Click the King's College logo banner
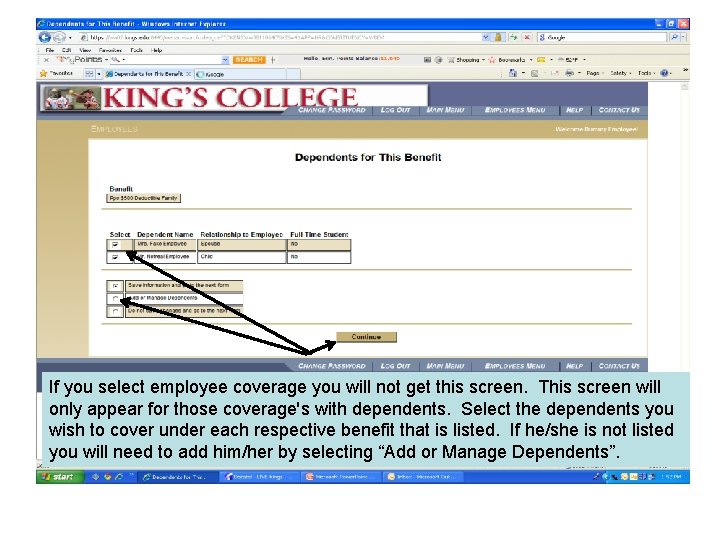Screen dimensions: 720x540 pos(235,98)
